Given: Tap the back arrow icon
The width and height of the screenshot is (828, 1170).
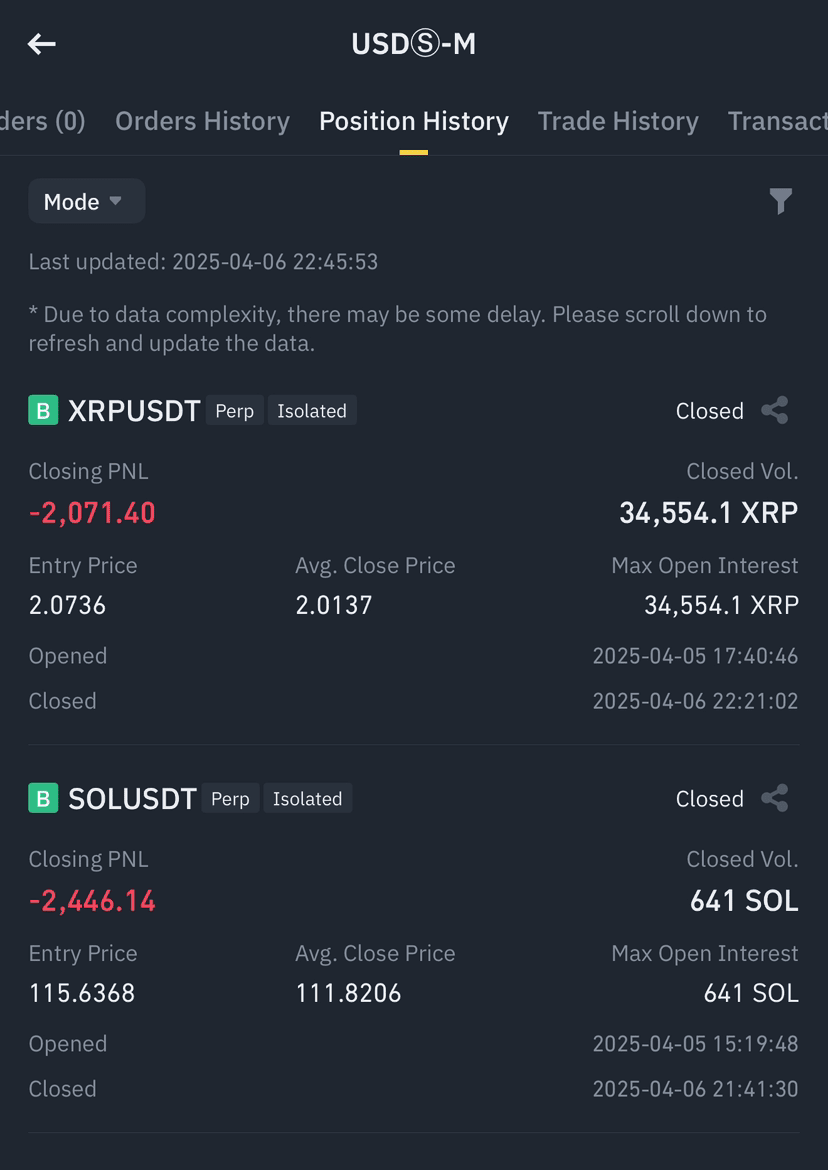Looking at the screenshot, I should pyautogui.click(x=42, y=44).
